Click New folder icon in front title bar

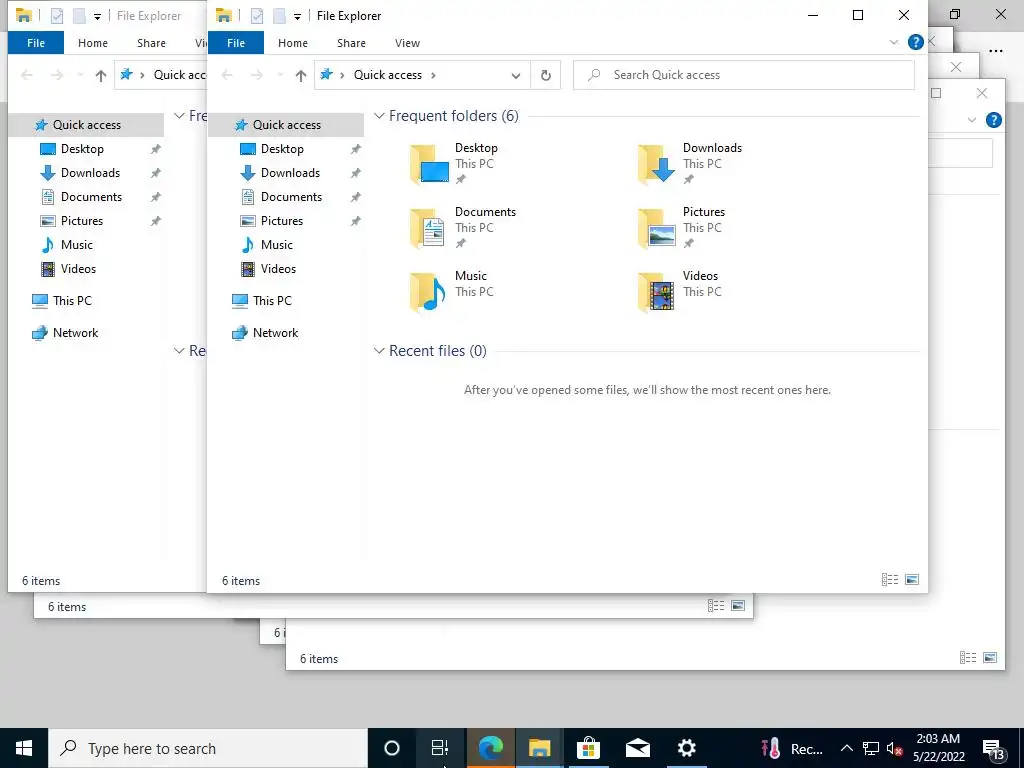279,16
